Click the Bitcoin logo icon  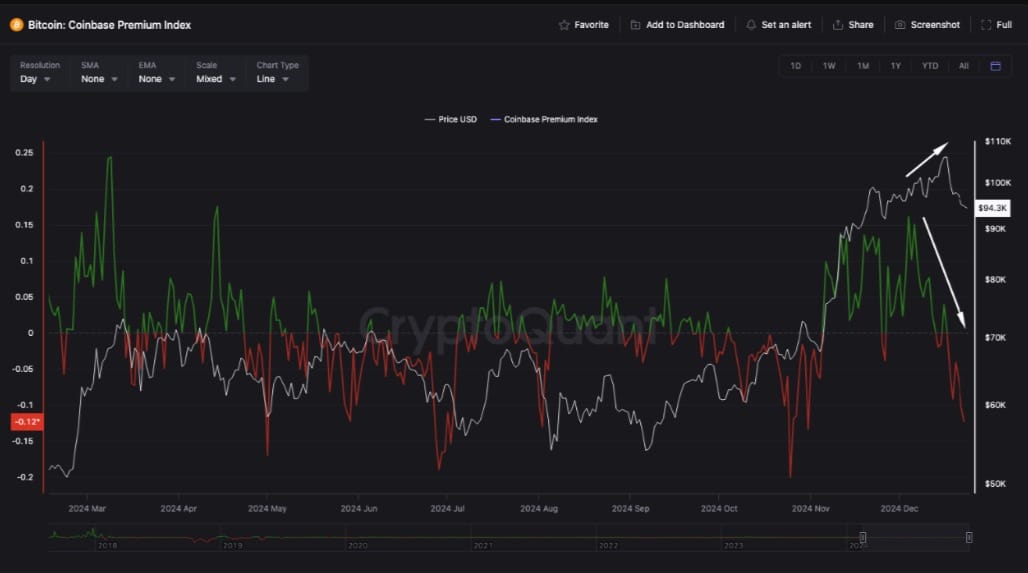pos(16,24)
